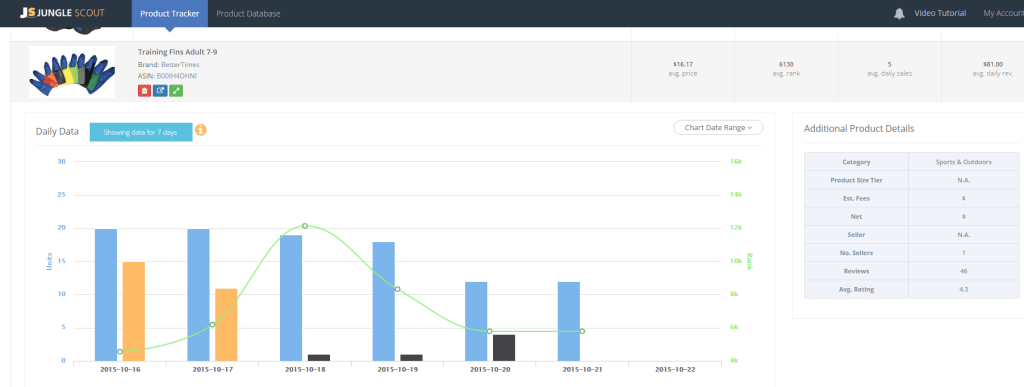Click the rank line peak point on 2015-10-18

(305, 226)
